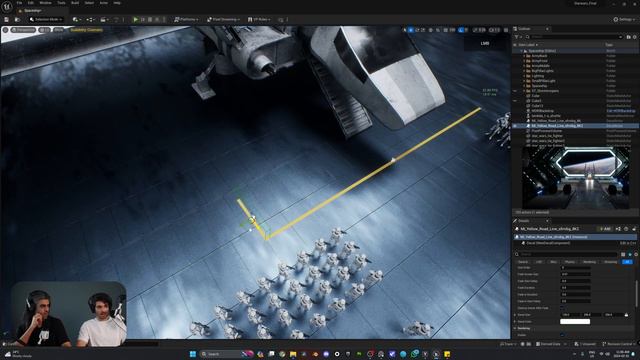Click the Windows Start button
Image resolution: width=640 pixels, height=360 pixels.
coord(193,354)
